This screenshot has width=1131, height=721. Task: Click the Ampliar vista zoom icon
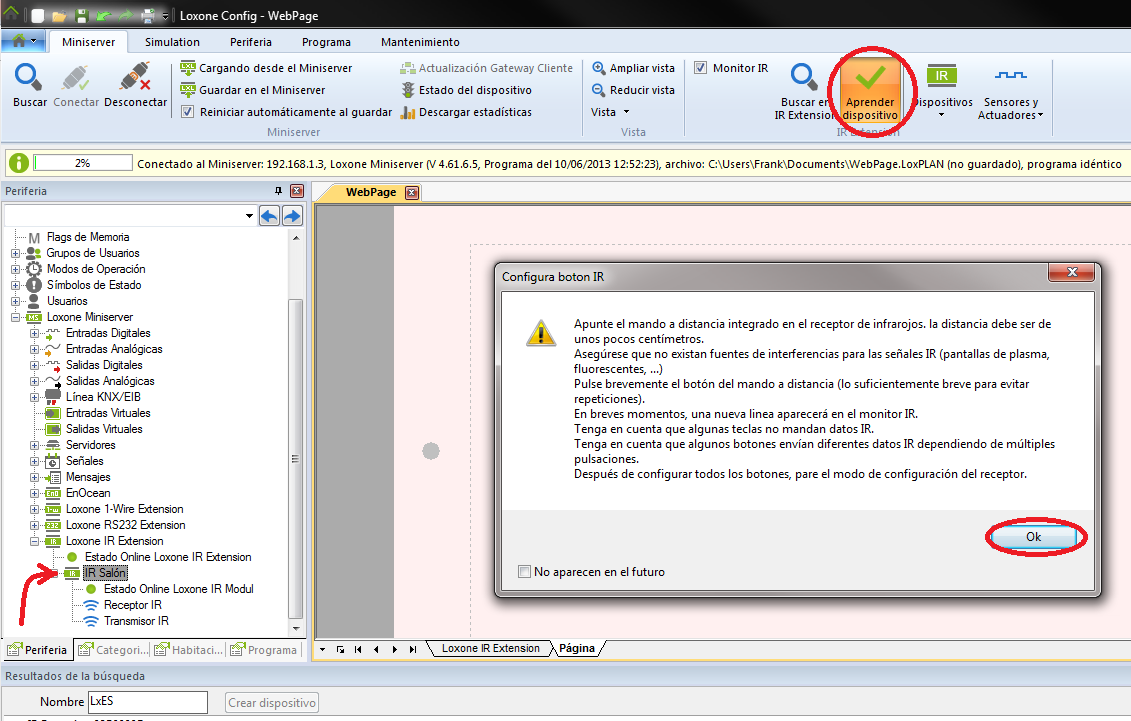(599, 68)
